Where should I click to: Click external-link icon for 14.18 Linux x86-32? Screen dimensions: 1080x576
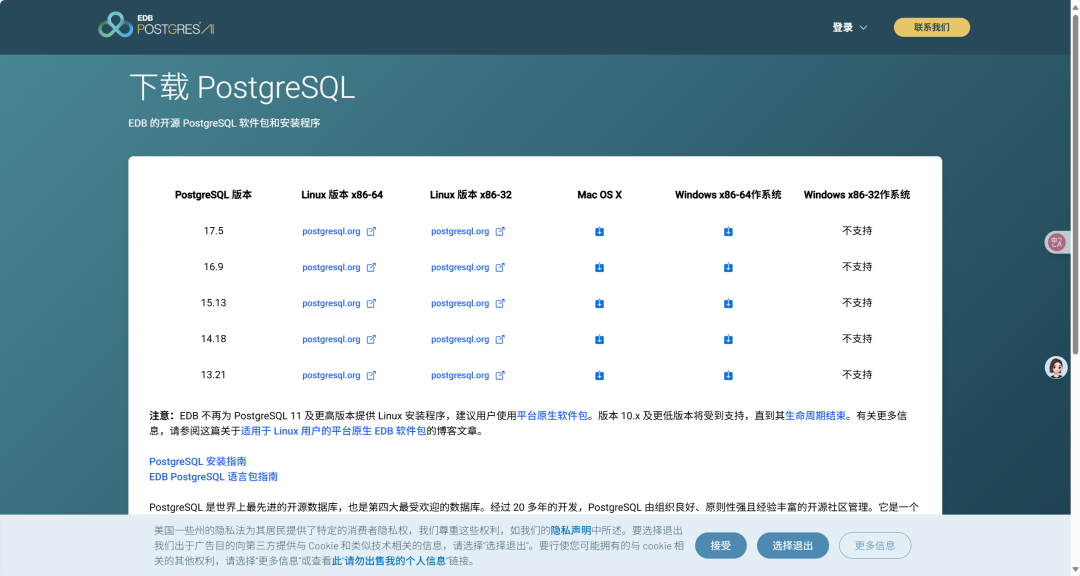(500, 339)
